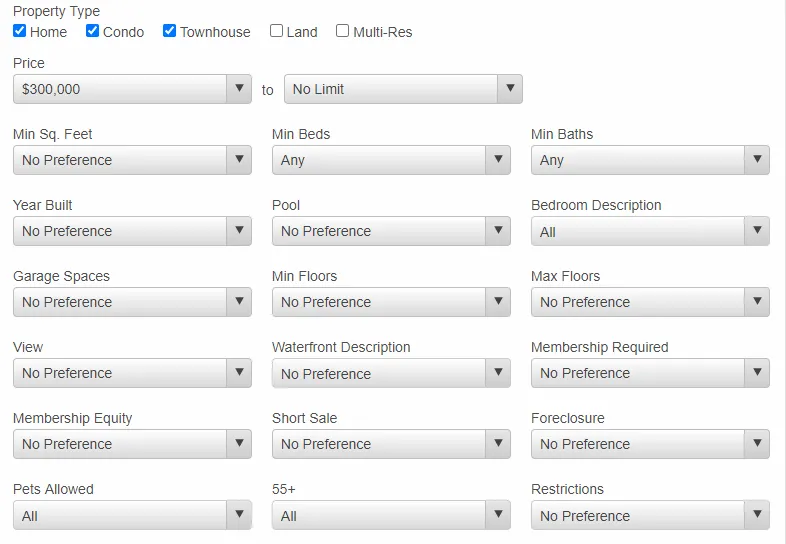Expand the Min Sq. Feet dropdown
Screen dimensions: 786x544
pyautogui.click(x=132, y=160)
